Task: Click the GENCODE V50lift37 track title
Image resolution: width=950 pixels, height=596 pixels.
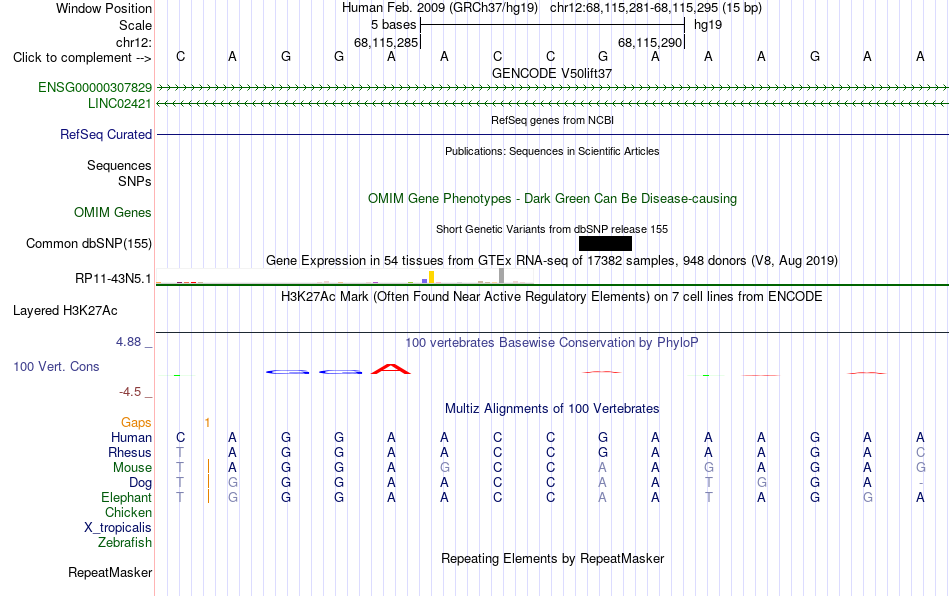Action: click(x=552, y=73)
